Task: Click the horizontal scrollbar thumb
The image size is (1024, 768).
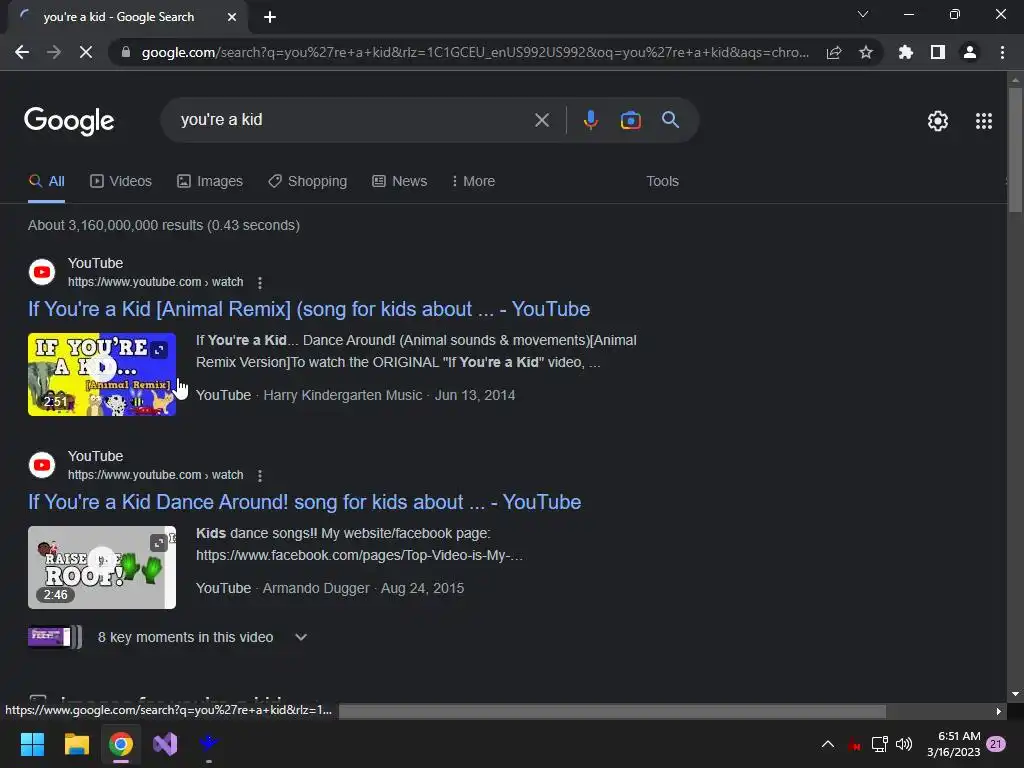Action: [x=612, y=711]
